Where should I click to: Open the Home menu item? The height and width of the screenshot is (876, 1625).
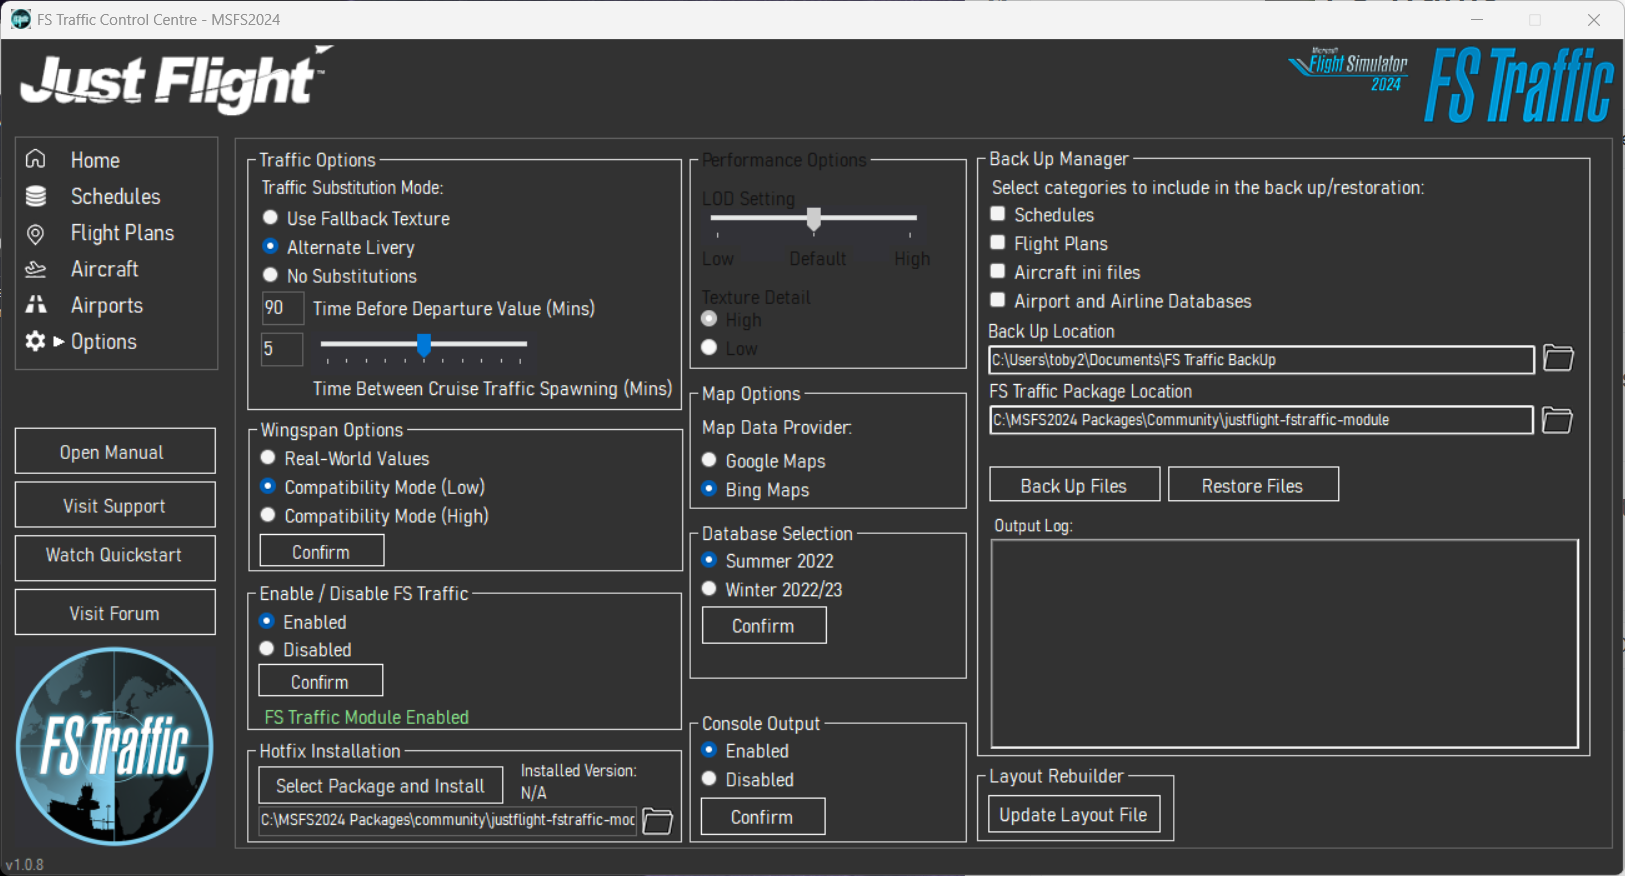click(95, 160)
